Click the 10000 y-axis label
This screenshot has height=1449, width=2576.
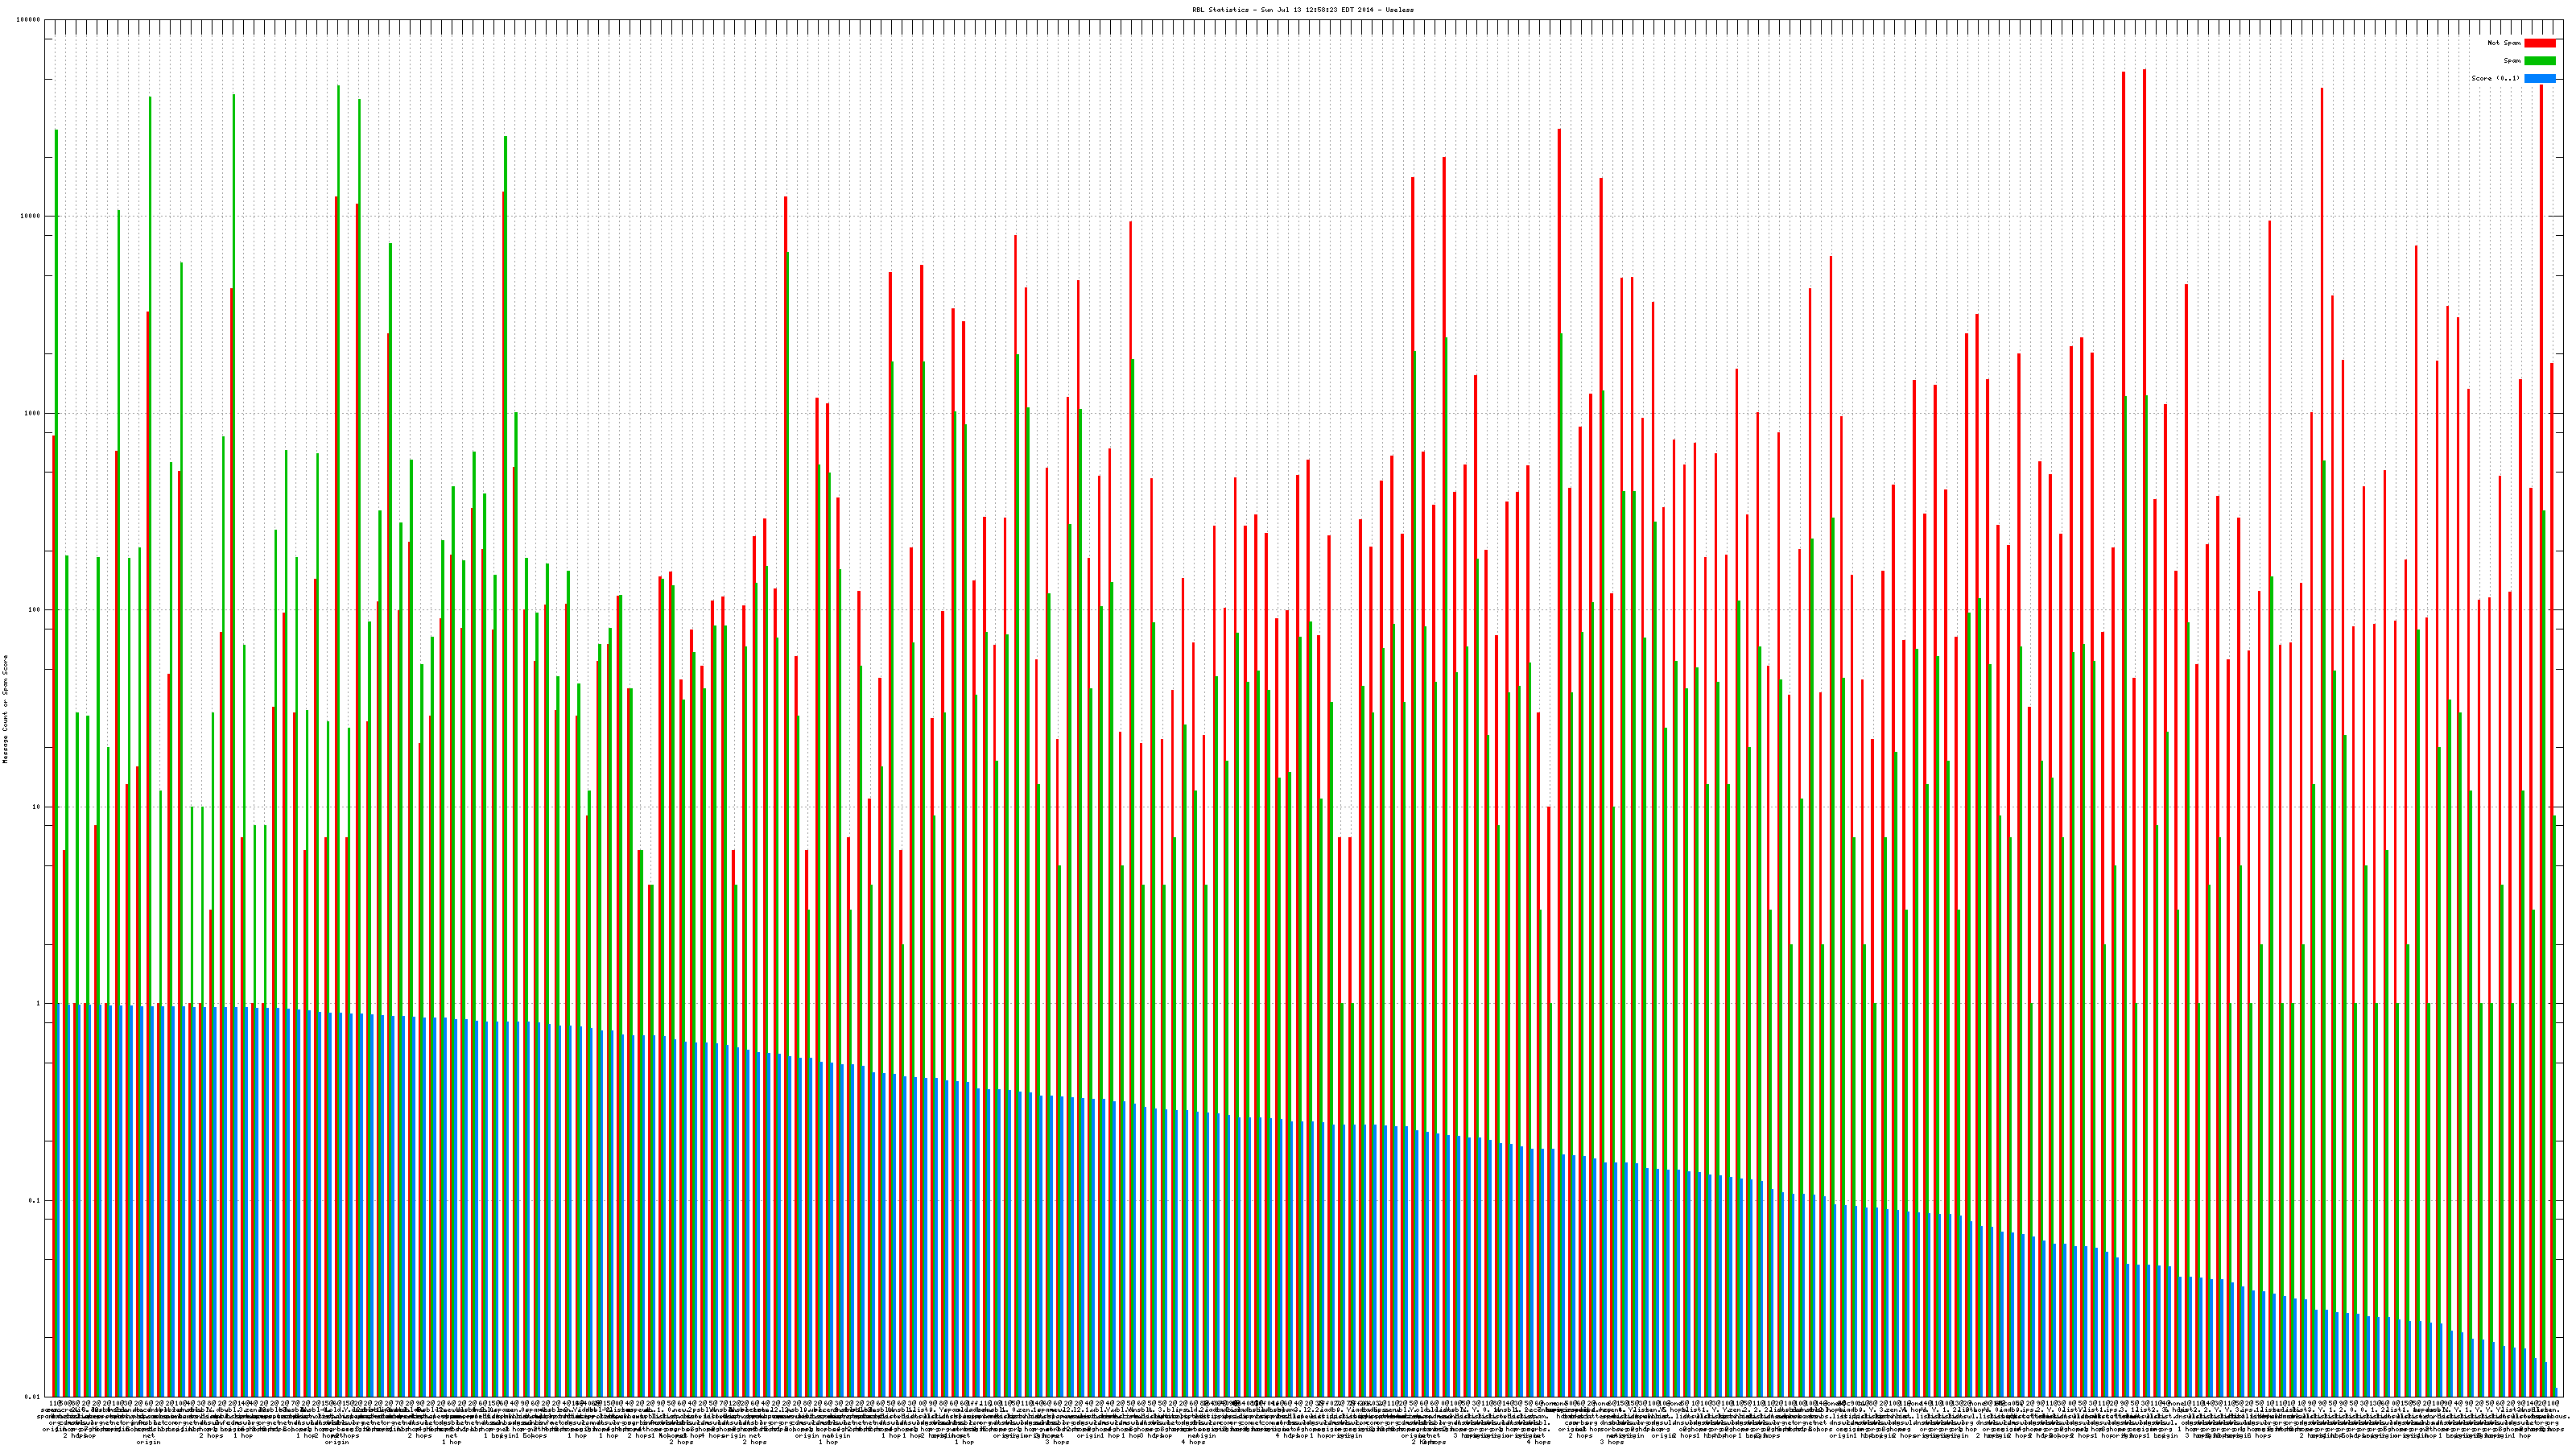[x=31, y=217]
